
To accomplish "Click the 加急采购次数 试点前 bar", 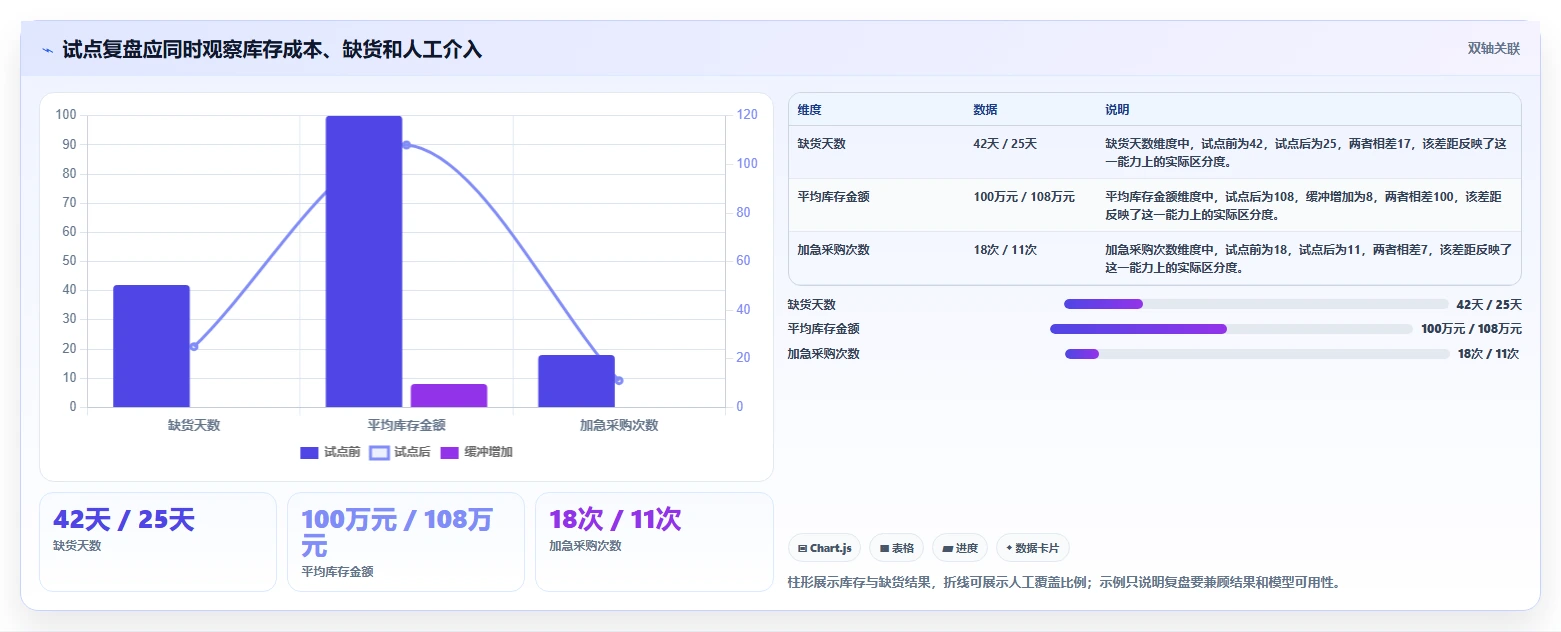I will (576, 381).
